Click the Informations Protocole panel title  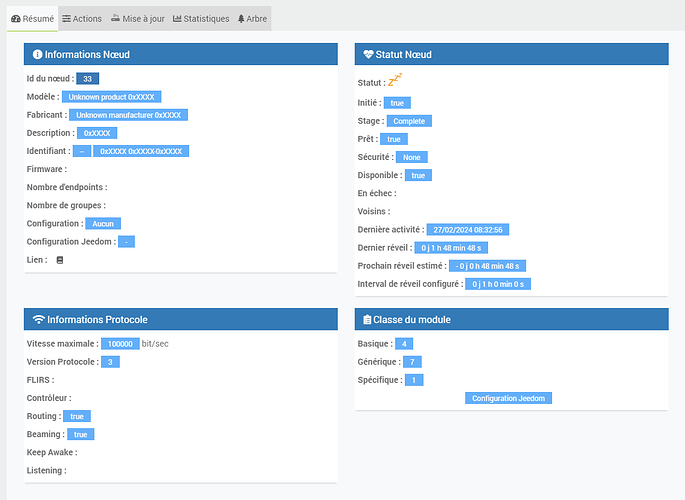click(x=97, y=320)
